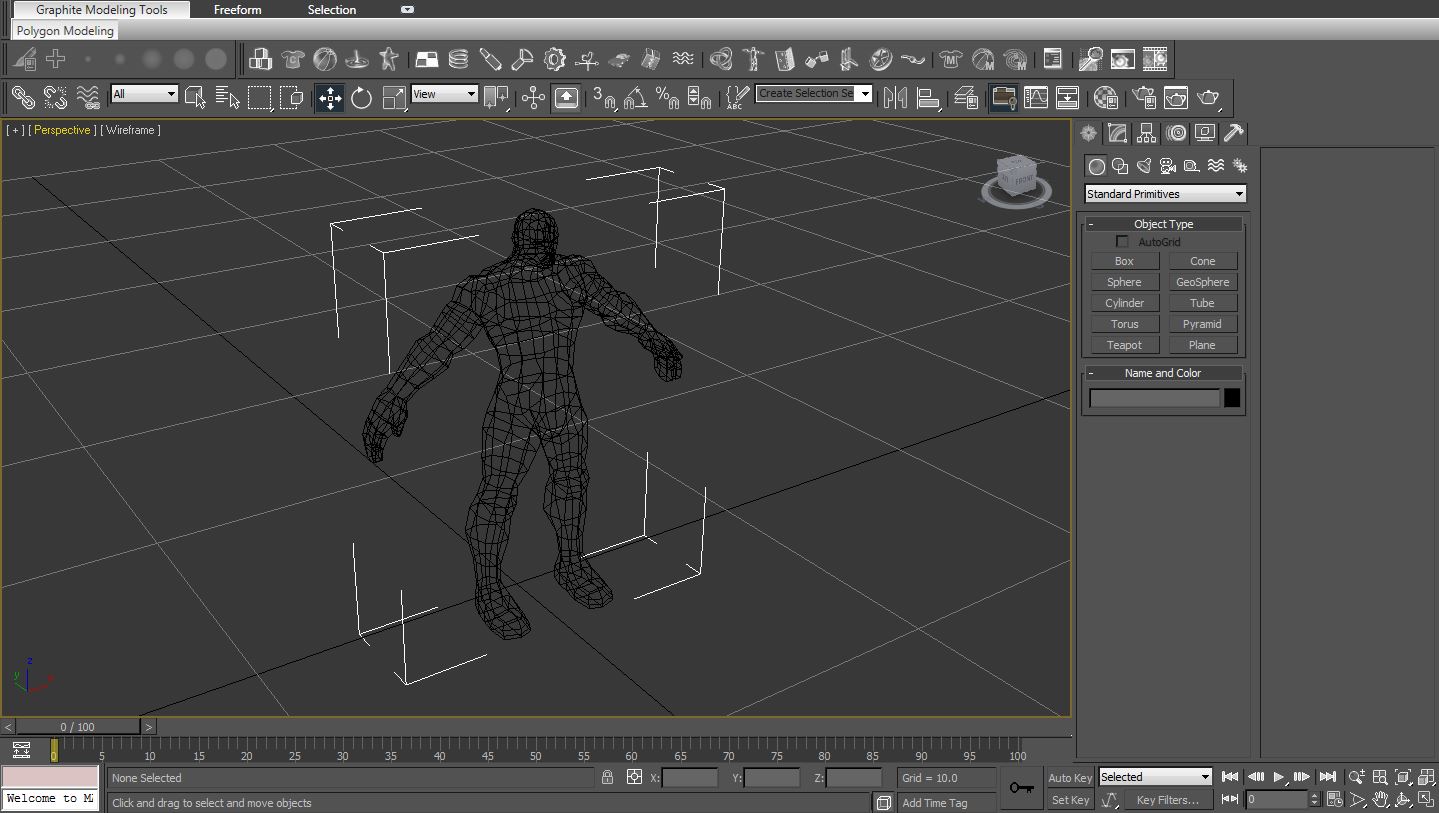Open the Select by Name list

click(228, 97)
